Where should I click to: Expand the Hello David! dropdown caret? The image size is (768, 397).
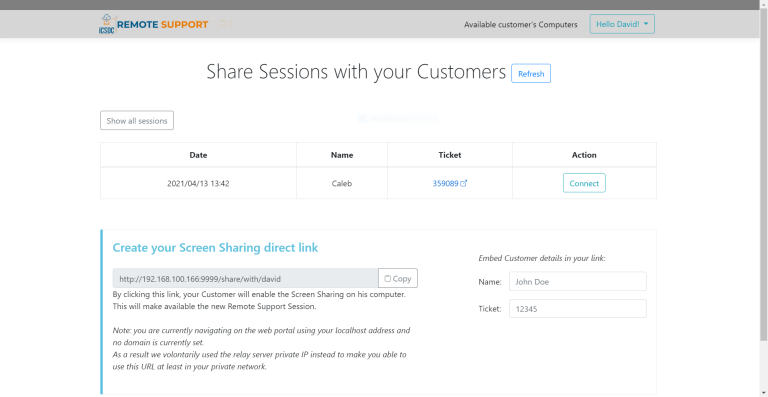pyautogui.click(x=646, y=24)
